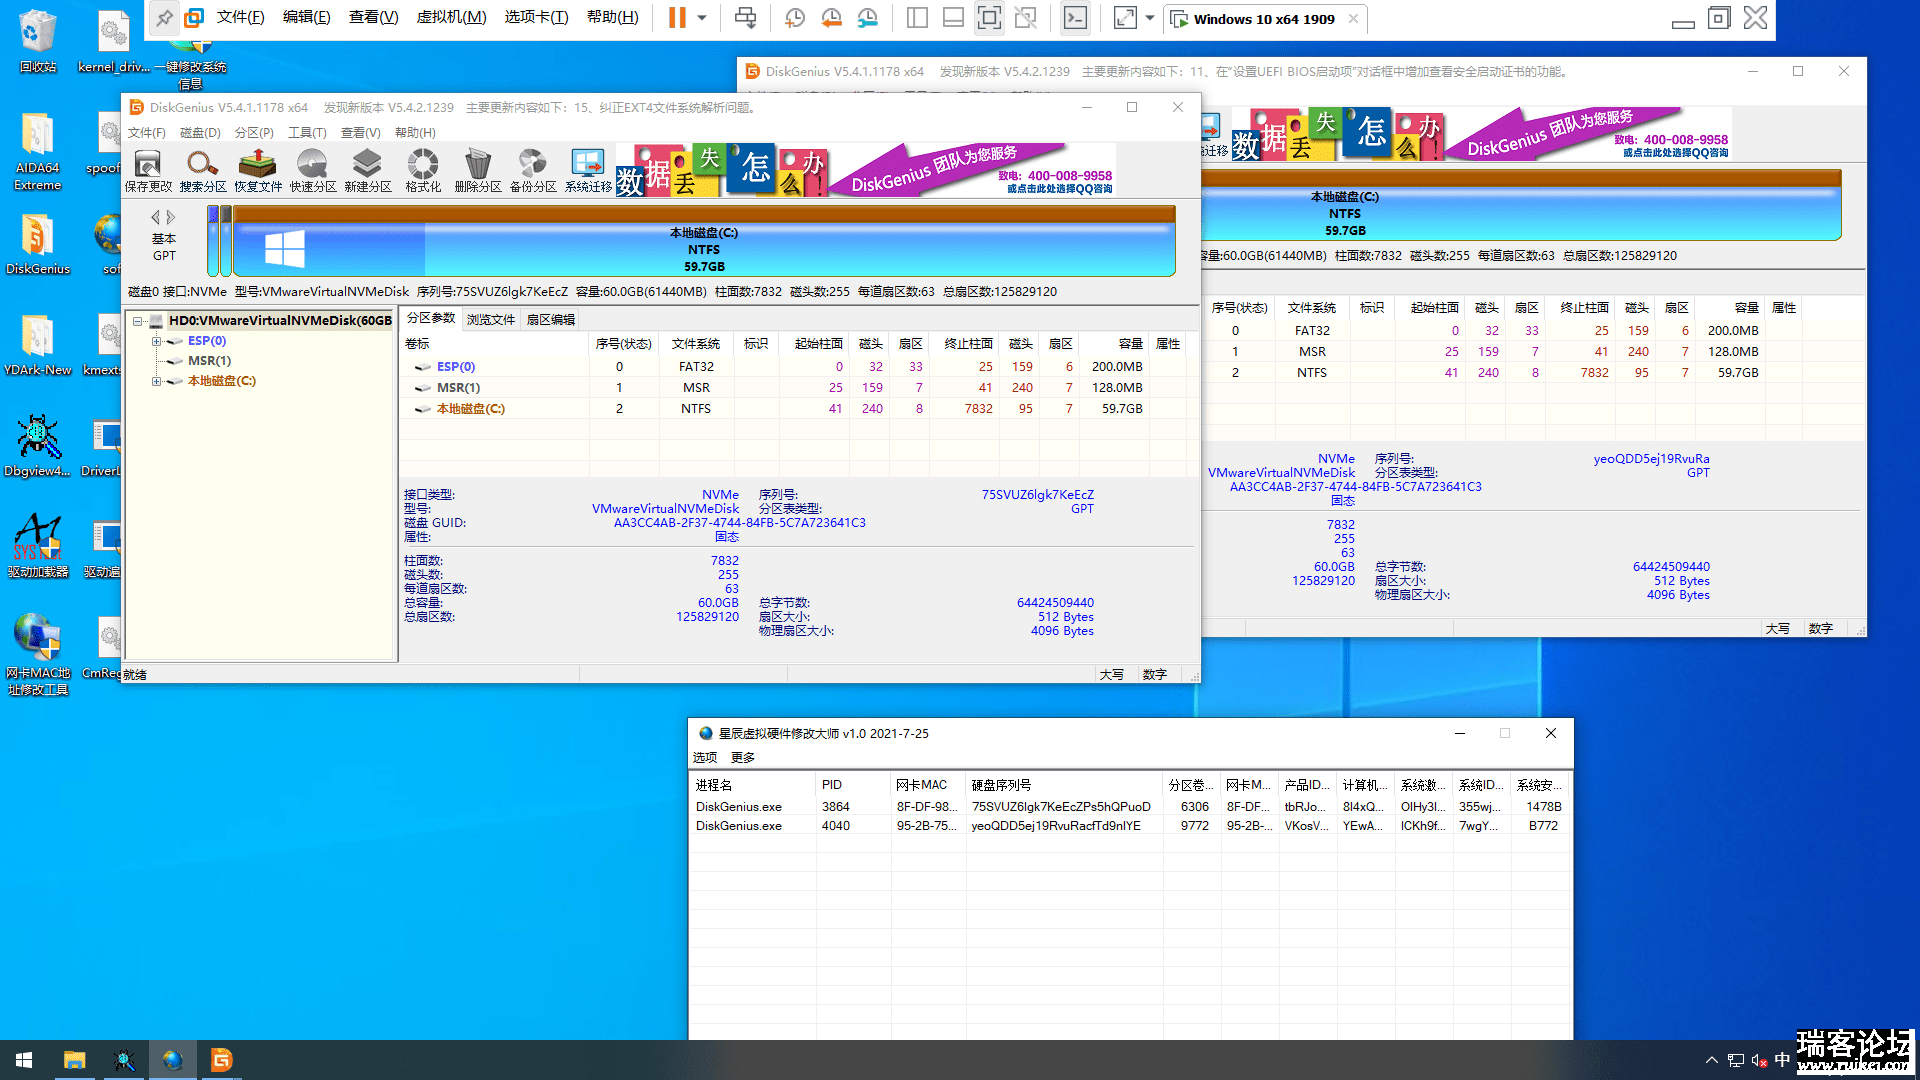This screenshot has width=1920, height=1080.
Task: Click the 搜索分区 (Search partitions) magnifier icon
Action: click(x=203, y=170)
